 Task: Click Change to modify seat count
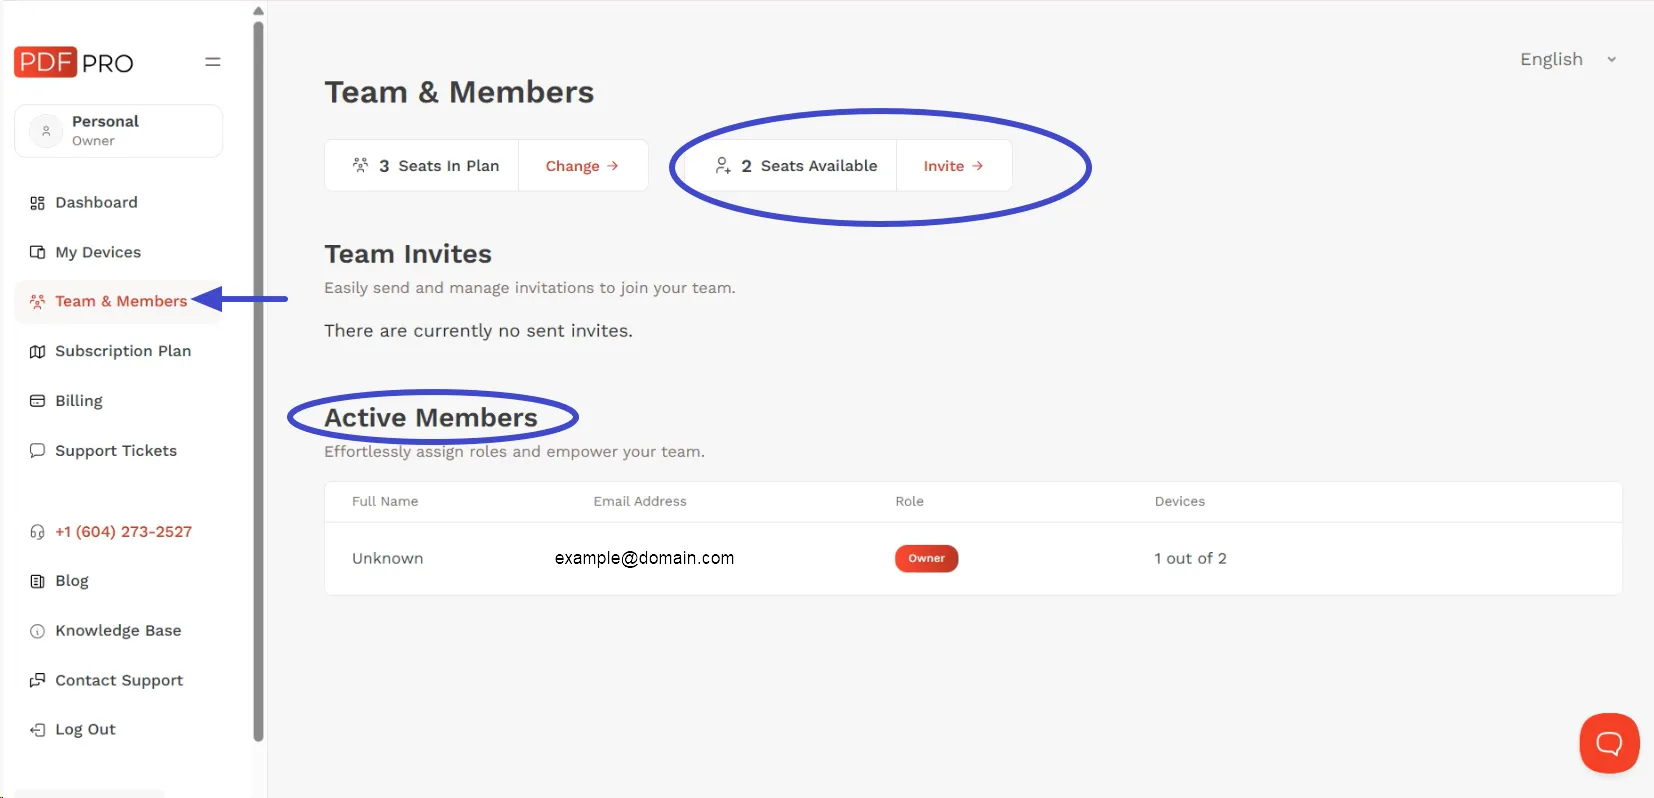pyautogui.click(x=582, y=166)
